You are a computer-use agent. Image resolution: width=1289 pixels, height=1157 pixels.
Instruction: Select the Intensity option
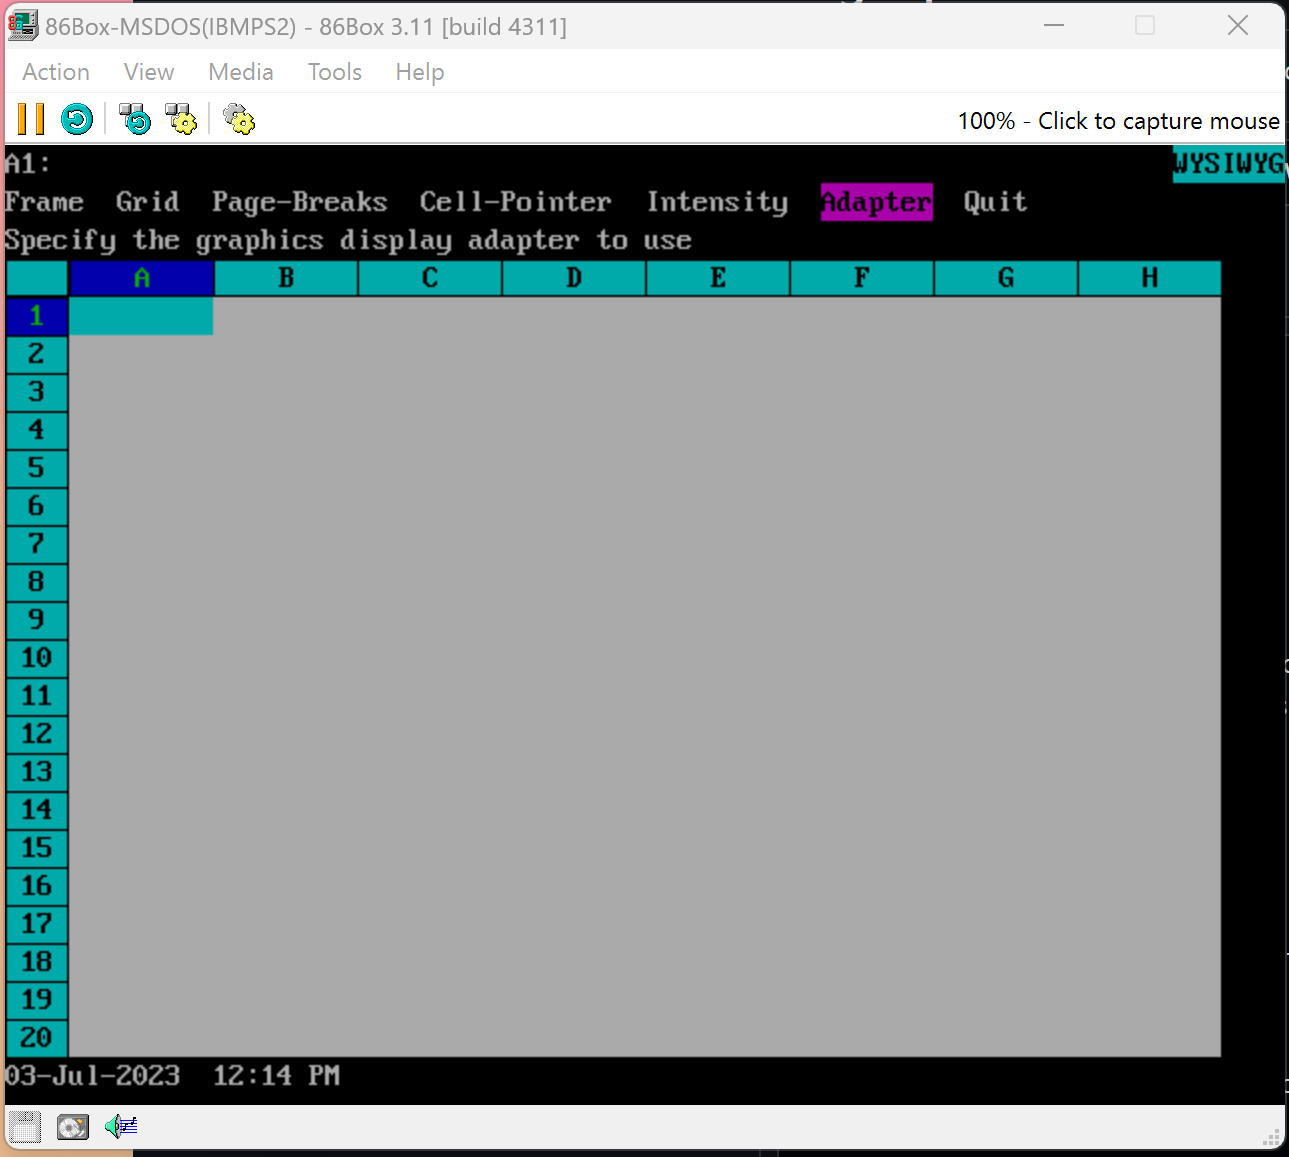(716, 202)
